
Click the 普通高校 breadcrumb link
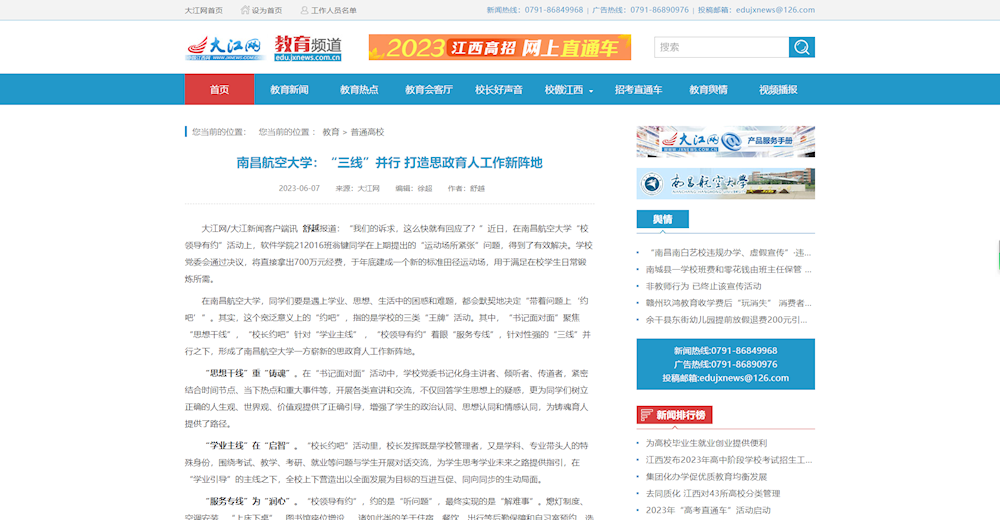point(367,132)
